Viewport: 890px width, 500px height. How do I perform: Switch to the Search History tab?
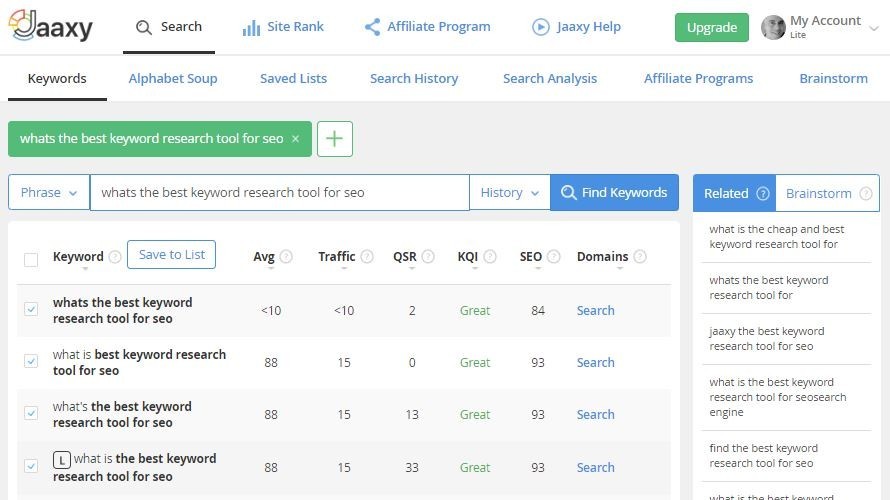[414, 78]
